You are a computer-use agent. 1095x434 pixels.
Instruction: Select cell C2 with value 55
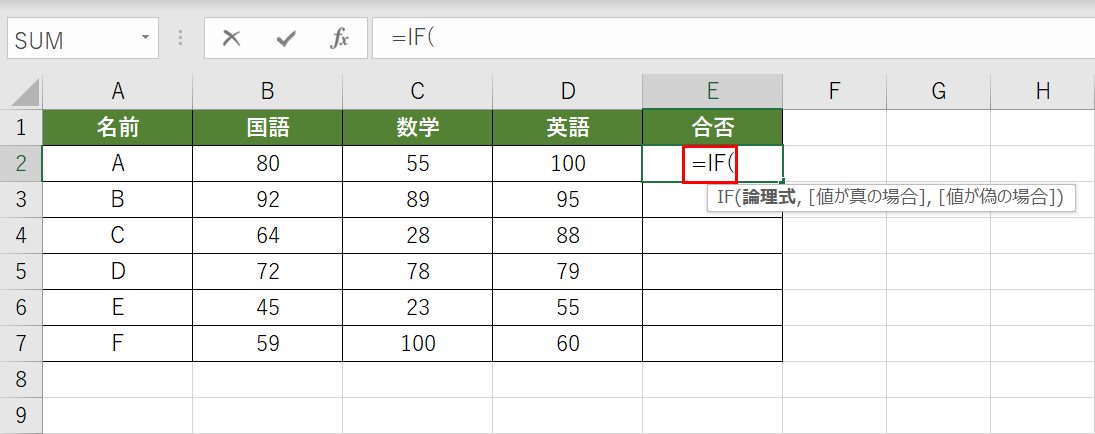coord(417,163)
